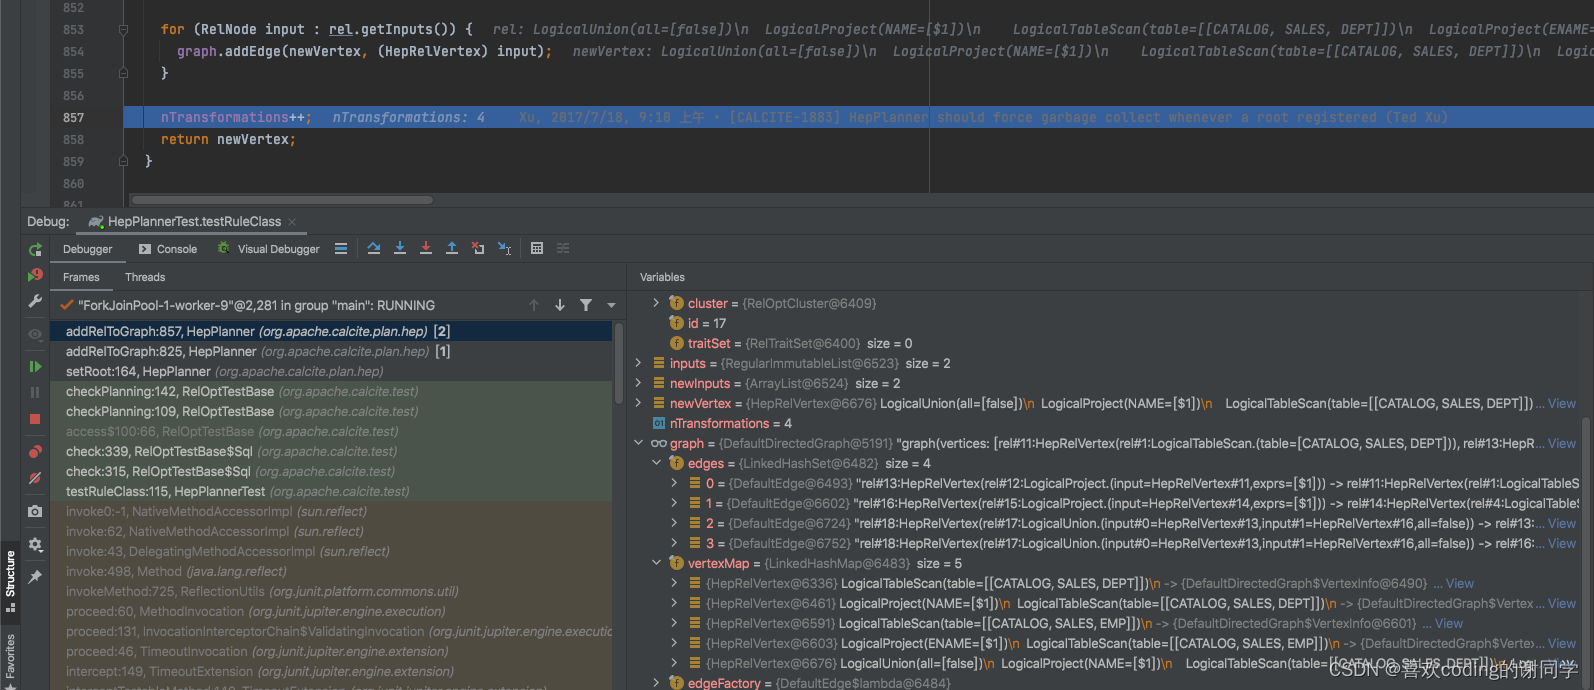
Task: Click the Step Out icon
Action: [452, 248]
